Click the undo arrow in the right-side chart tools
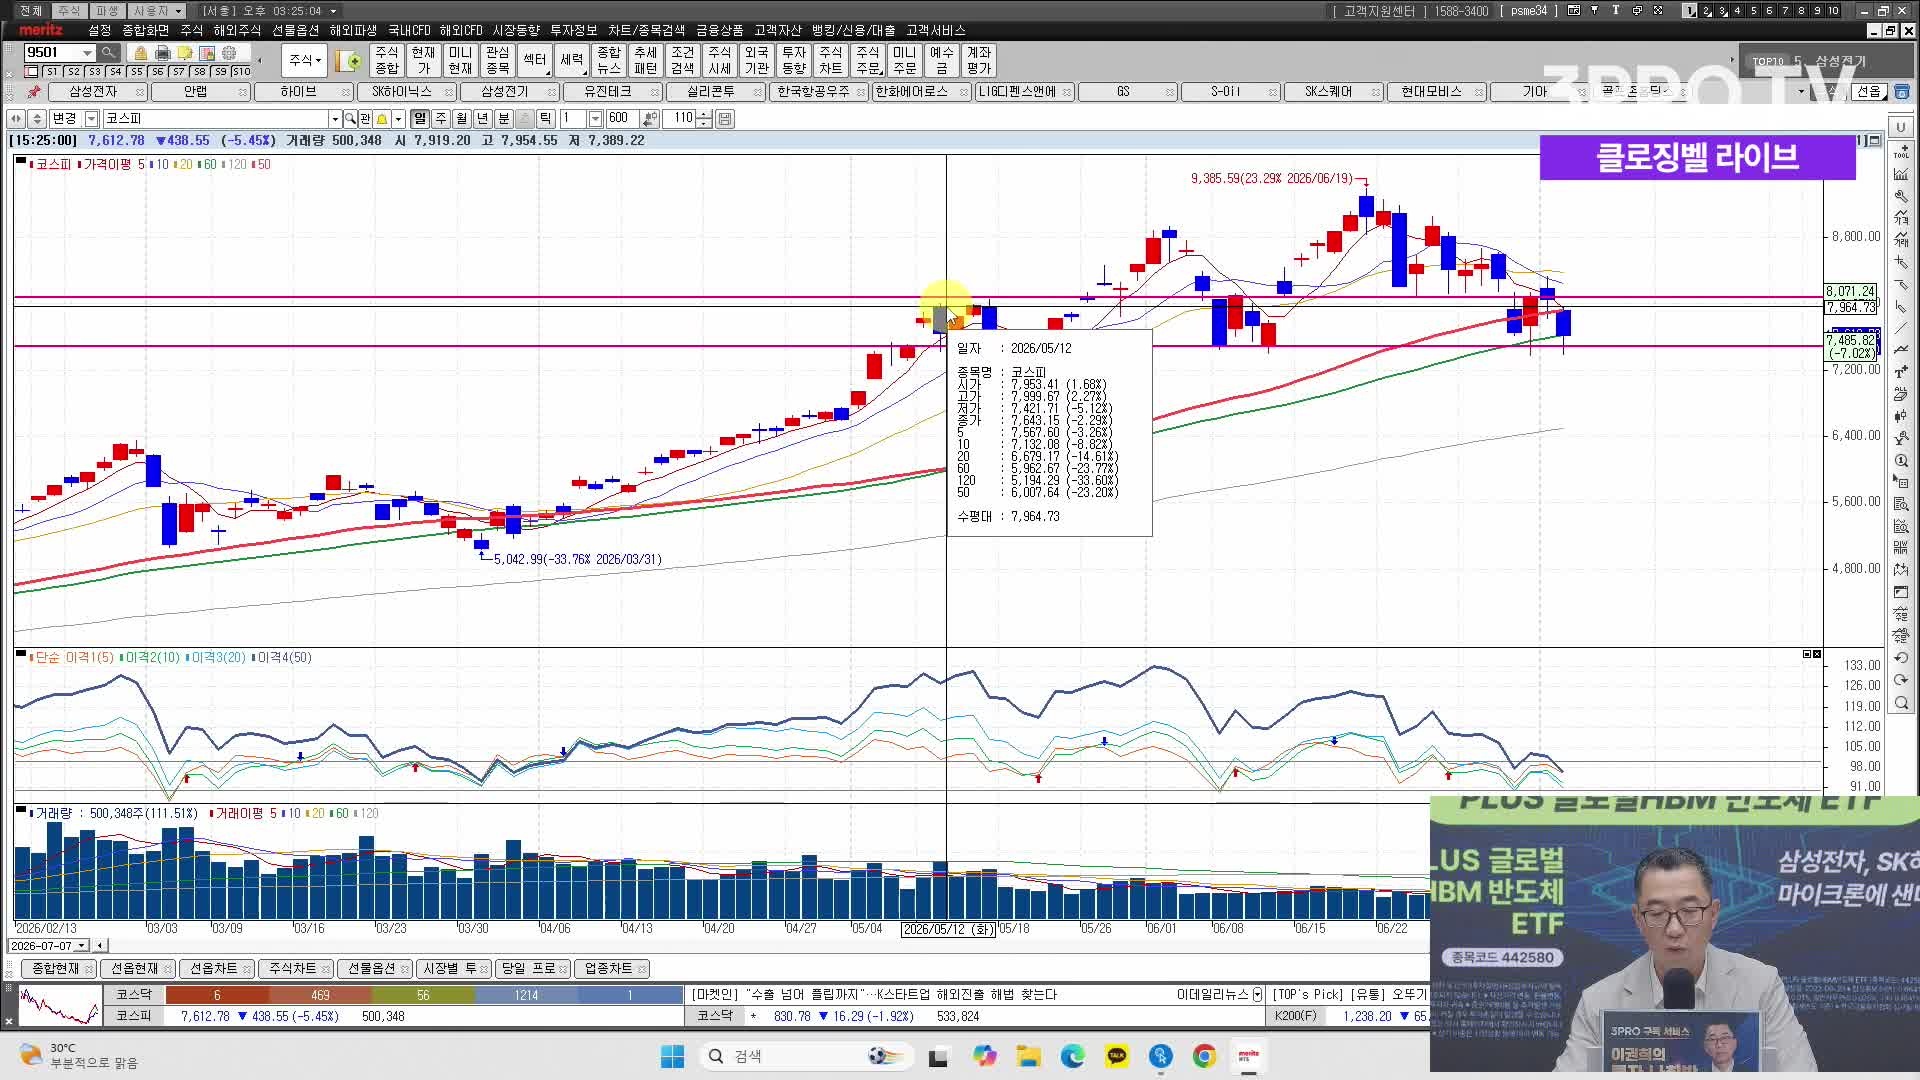This screenshot has height=1080, width=1920. 1901,658
